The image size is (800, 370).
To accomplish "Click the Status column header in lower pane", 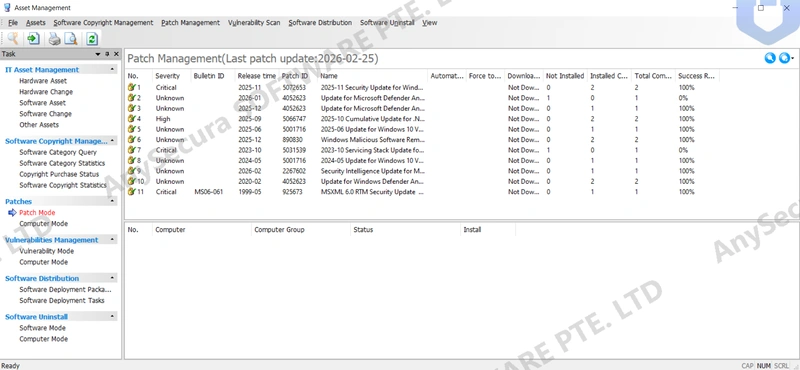I will [405, 230].
